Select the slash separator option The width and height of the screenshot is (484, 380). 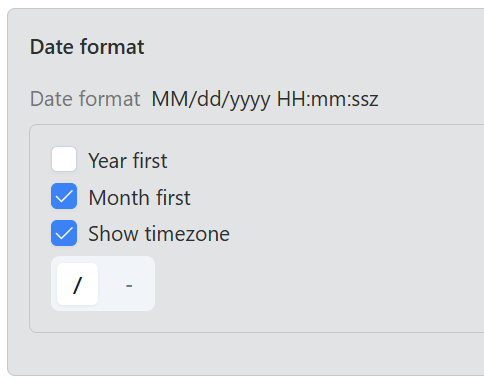(x=77, y=284)
